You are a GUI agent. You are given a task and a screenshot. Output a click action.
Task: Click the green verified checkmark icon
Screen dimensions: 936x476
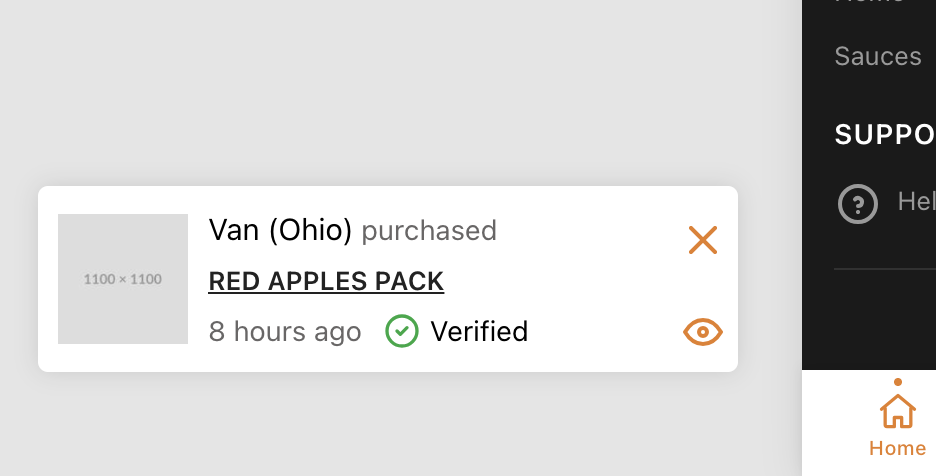point(401,331)
